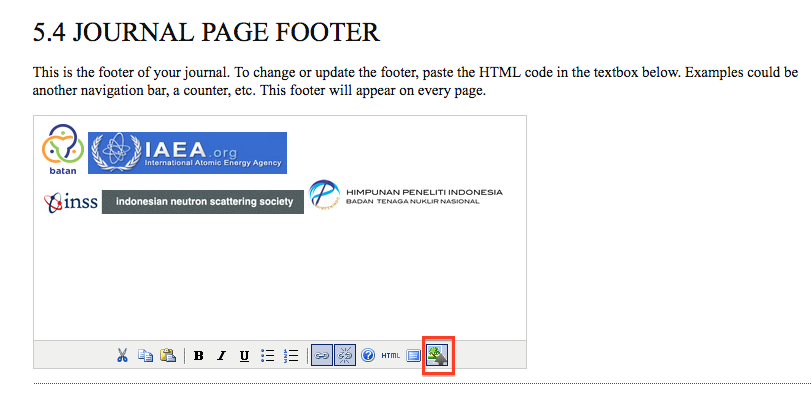Click the insert image upload icon
This screenshot has height=400, width=812.
pos(438,355)
